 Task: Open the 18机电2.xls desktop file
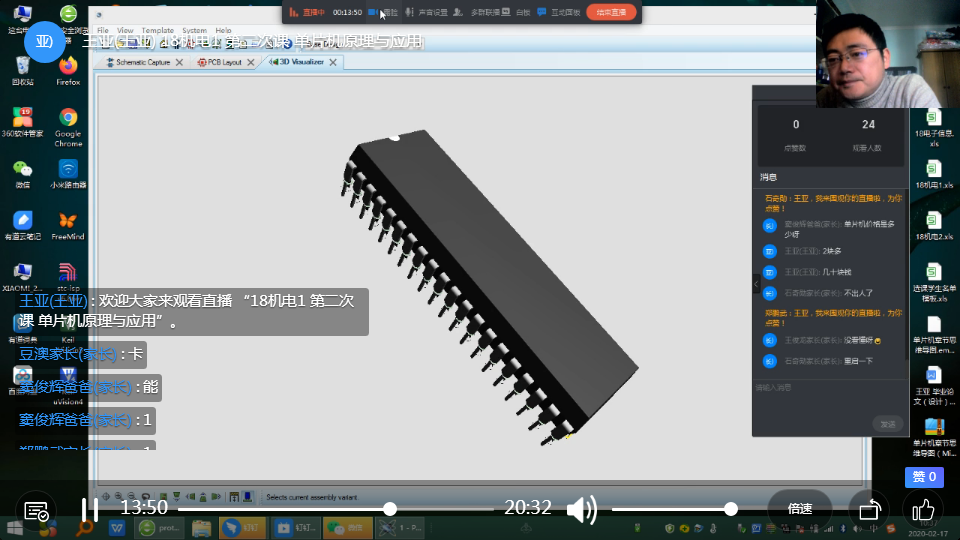pyautogui.click(x=933, y=226)
